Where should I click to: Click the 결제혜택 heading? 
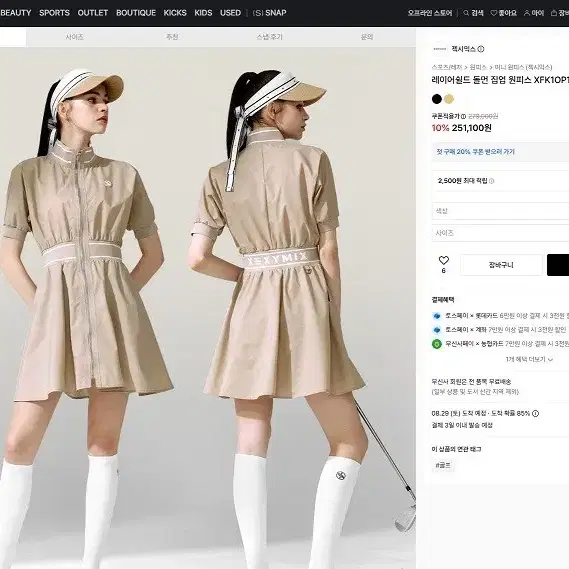click(x=443, y=300)
